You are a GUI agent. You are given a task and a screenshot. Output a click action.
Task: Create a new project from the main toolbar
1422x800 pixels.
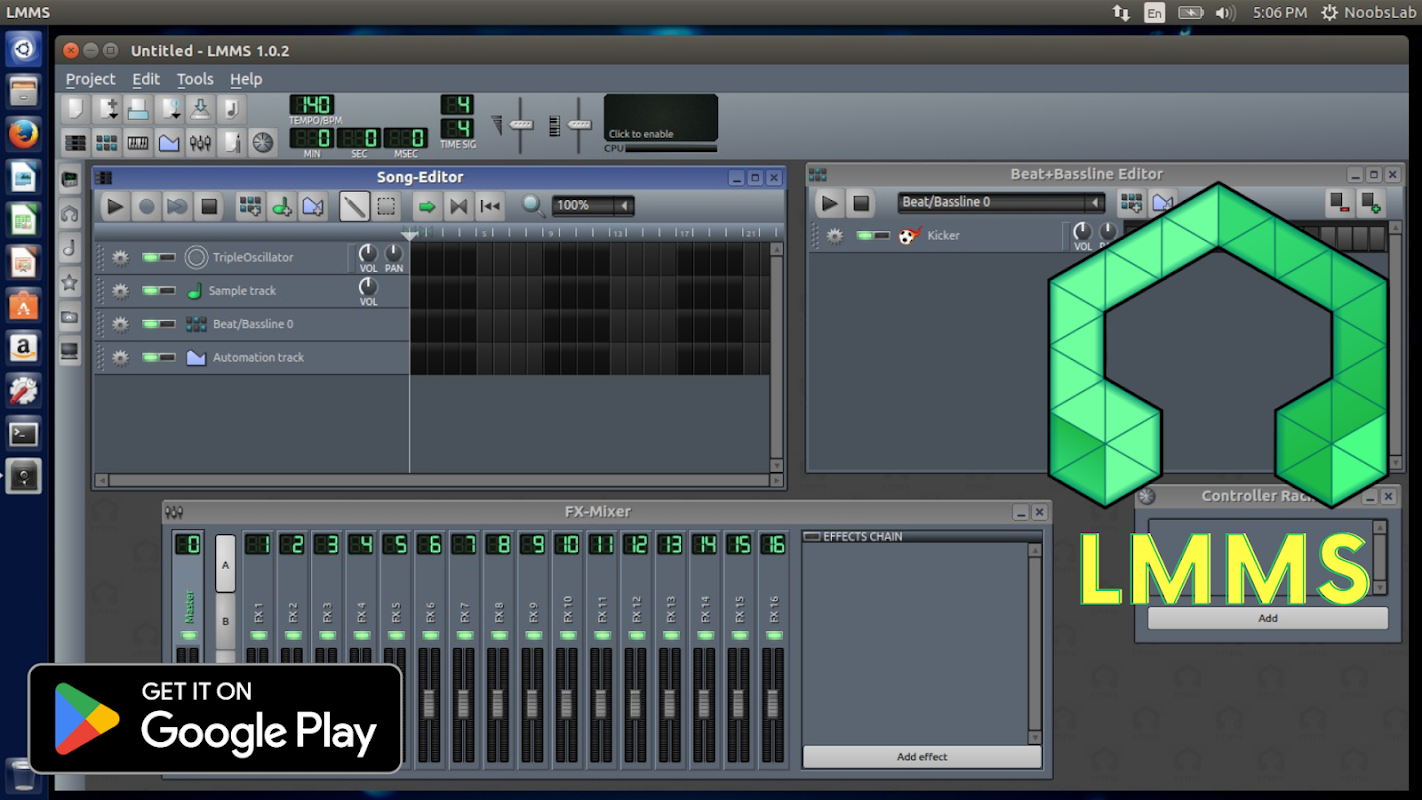(x=76, y=109)
